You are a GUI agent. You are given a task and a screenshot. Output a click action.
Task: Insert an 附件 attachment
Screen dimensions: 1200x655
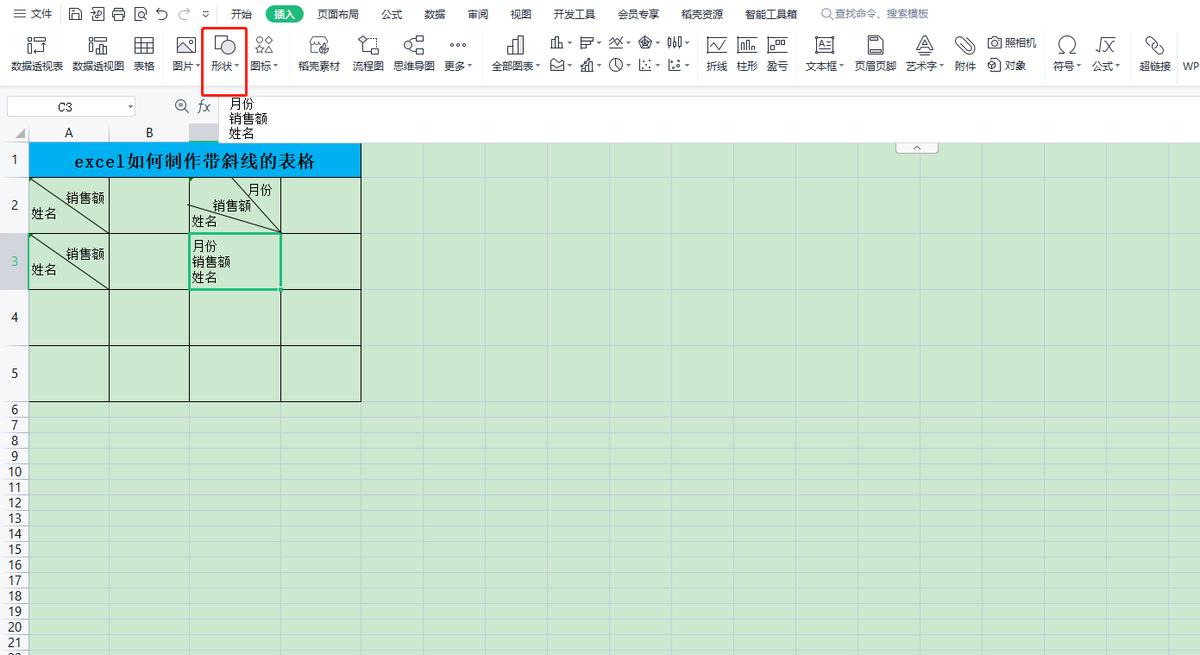[x=965, y=54]
